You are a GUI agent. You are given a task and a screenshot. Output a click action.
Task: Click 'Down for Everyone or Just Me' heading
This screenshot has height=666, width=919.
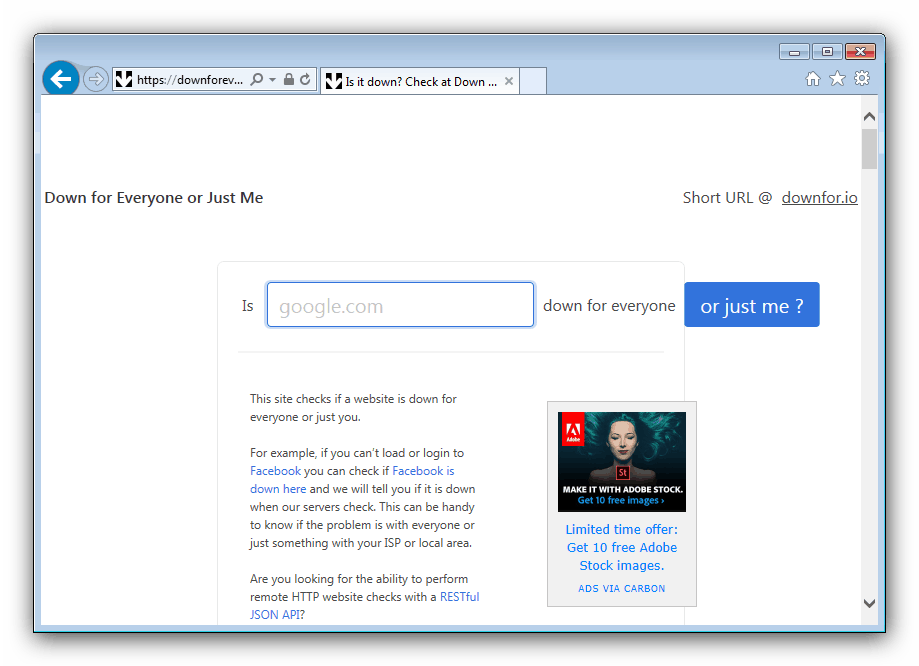154,198
